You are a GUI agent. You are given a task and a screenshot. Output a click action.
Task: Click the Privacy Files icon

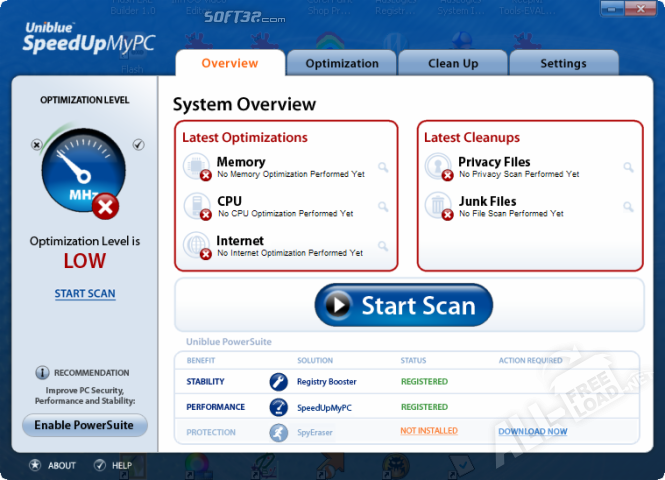(438, 167)
